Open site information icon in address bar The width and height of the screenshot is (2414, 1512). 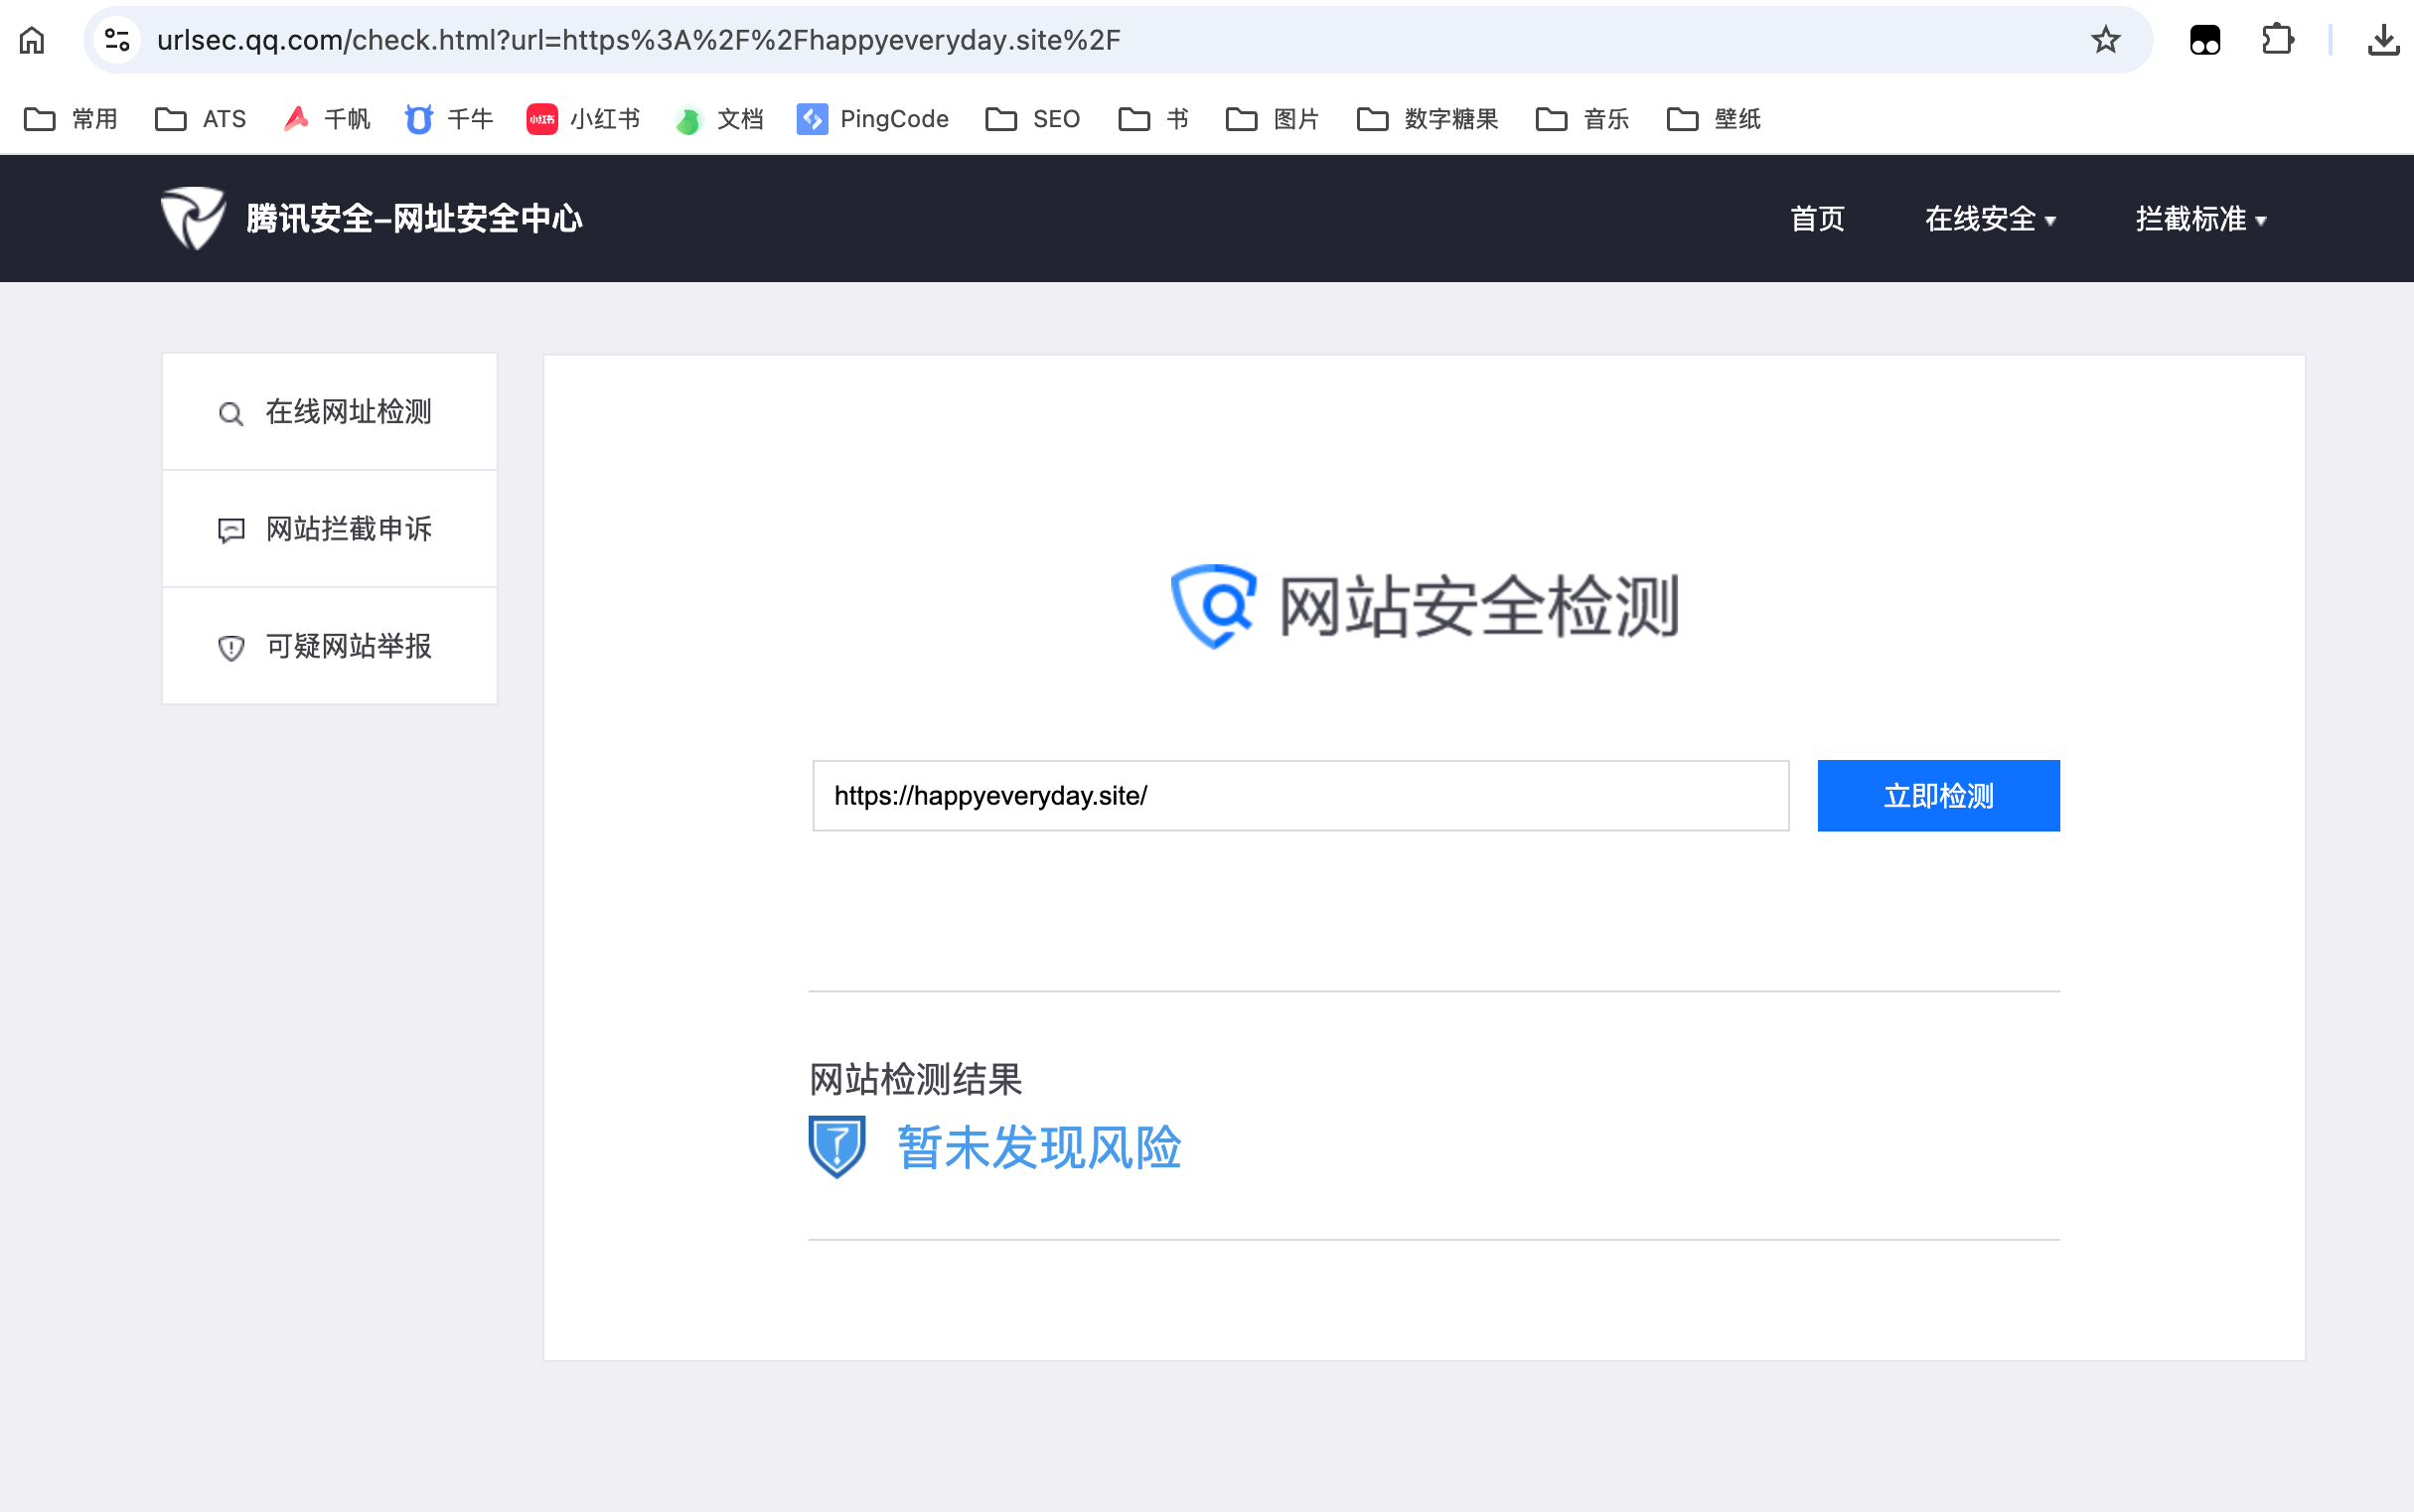pyautogui.click(x=117, y=40)
